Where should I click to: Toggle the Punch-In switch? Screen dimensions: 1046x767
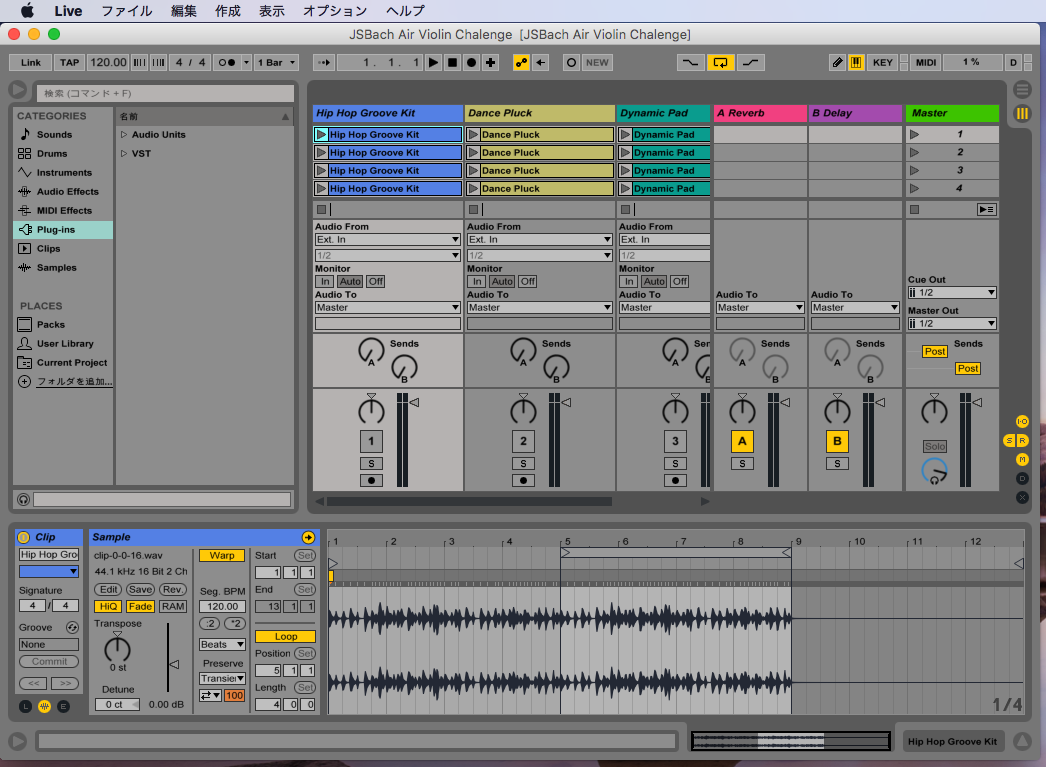coord(690,63)
